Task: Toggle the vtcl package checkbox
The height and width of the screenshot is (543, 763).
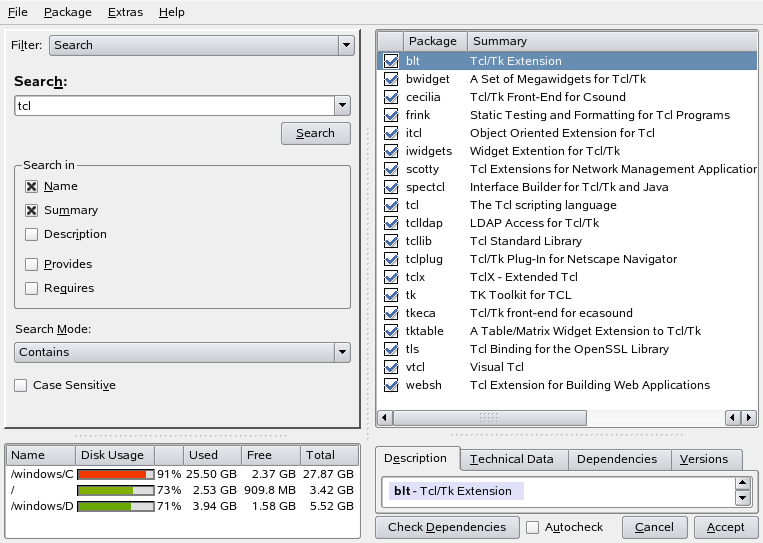Action: click(x=391, y=367)
